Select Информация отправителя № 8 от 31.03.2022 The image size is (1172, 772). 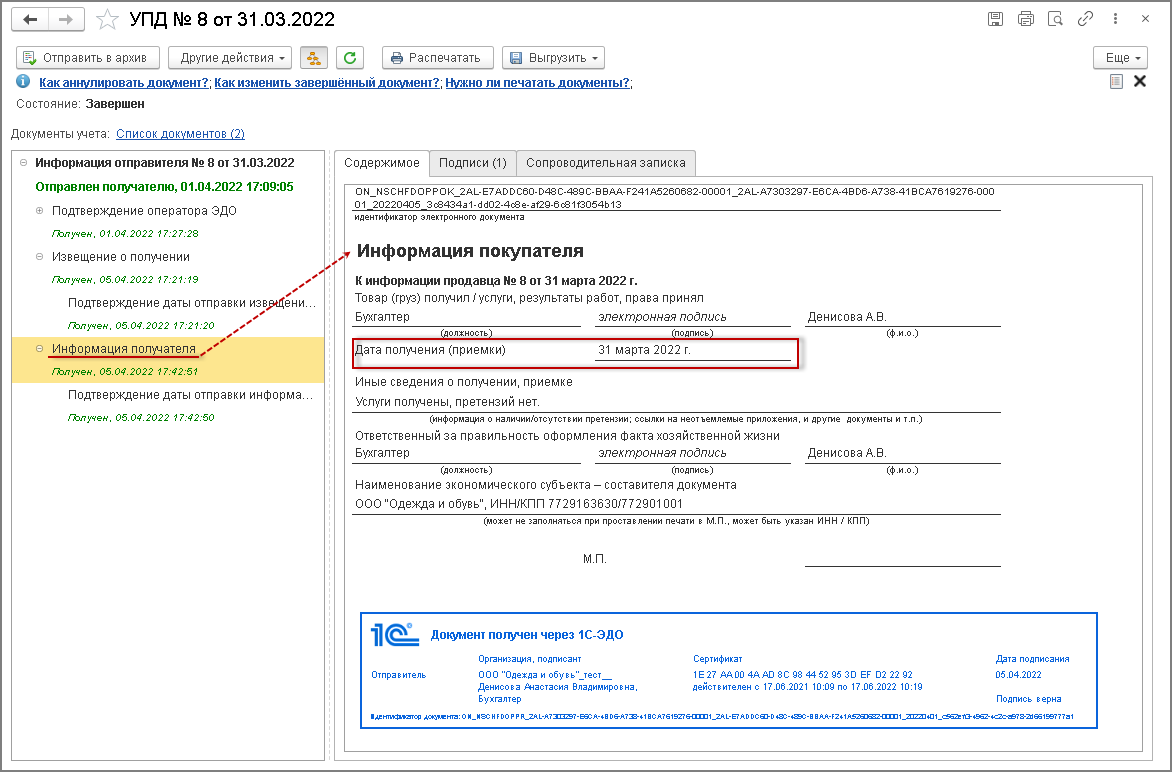pyautogui.click(x=164, y=163)
